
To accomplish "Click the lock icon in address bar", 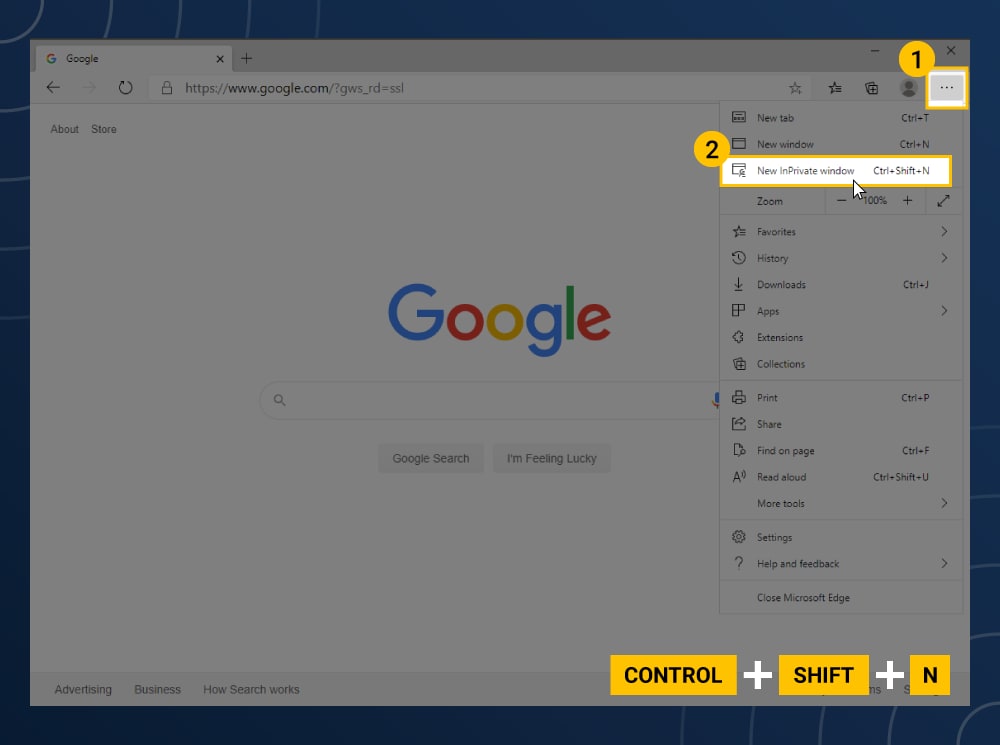I will point(166,88).
